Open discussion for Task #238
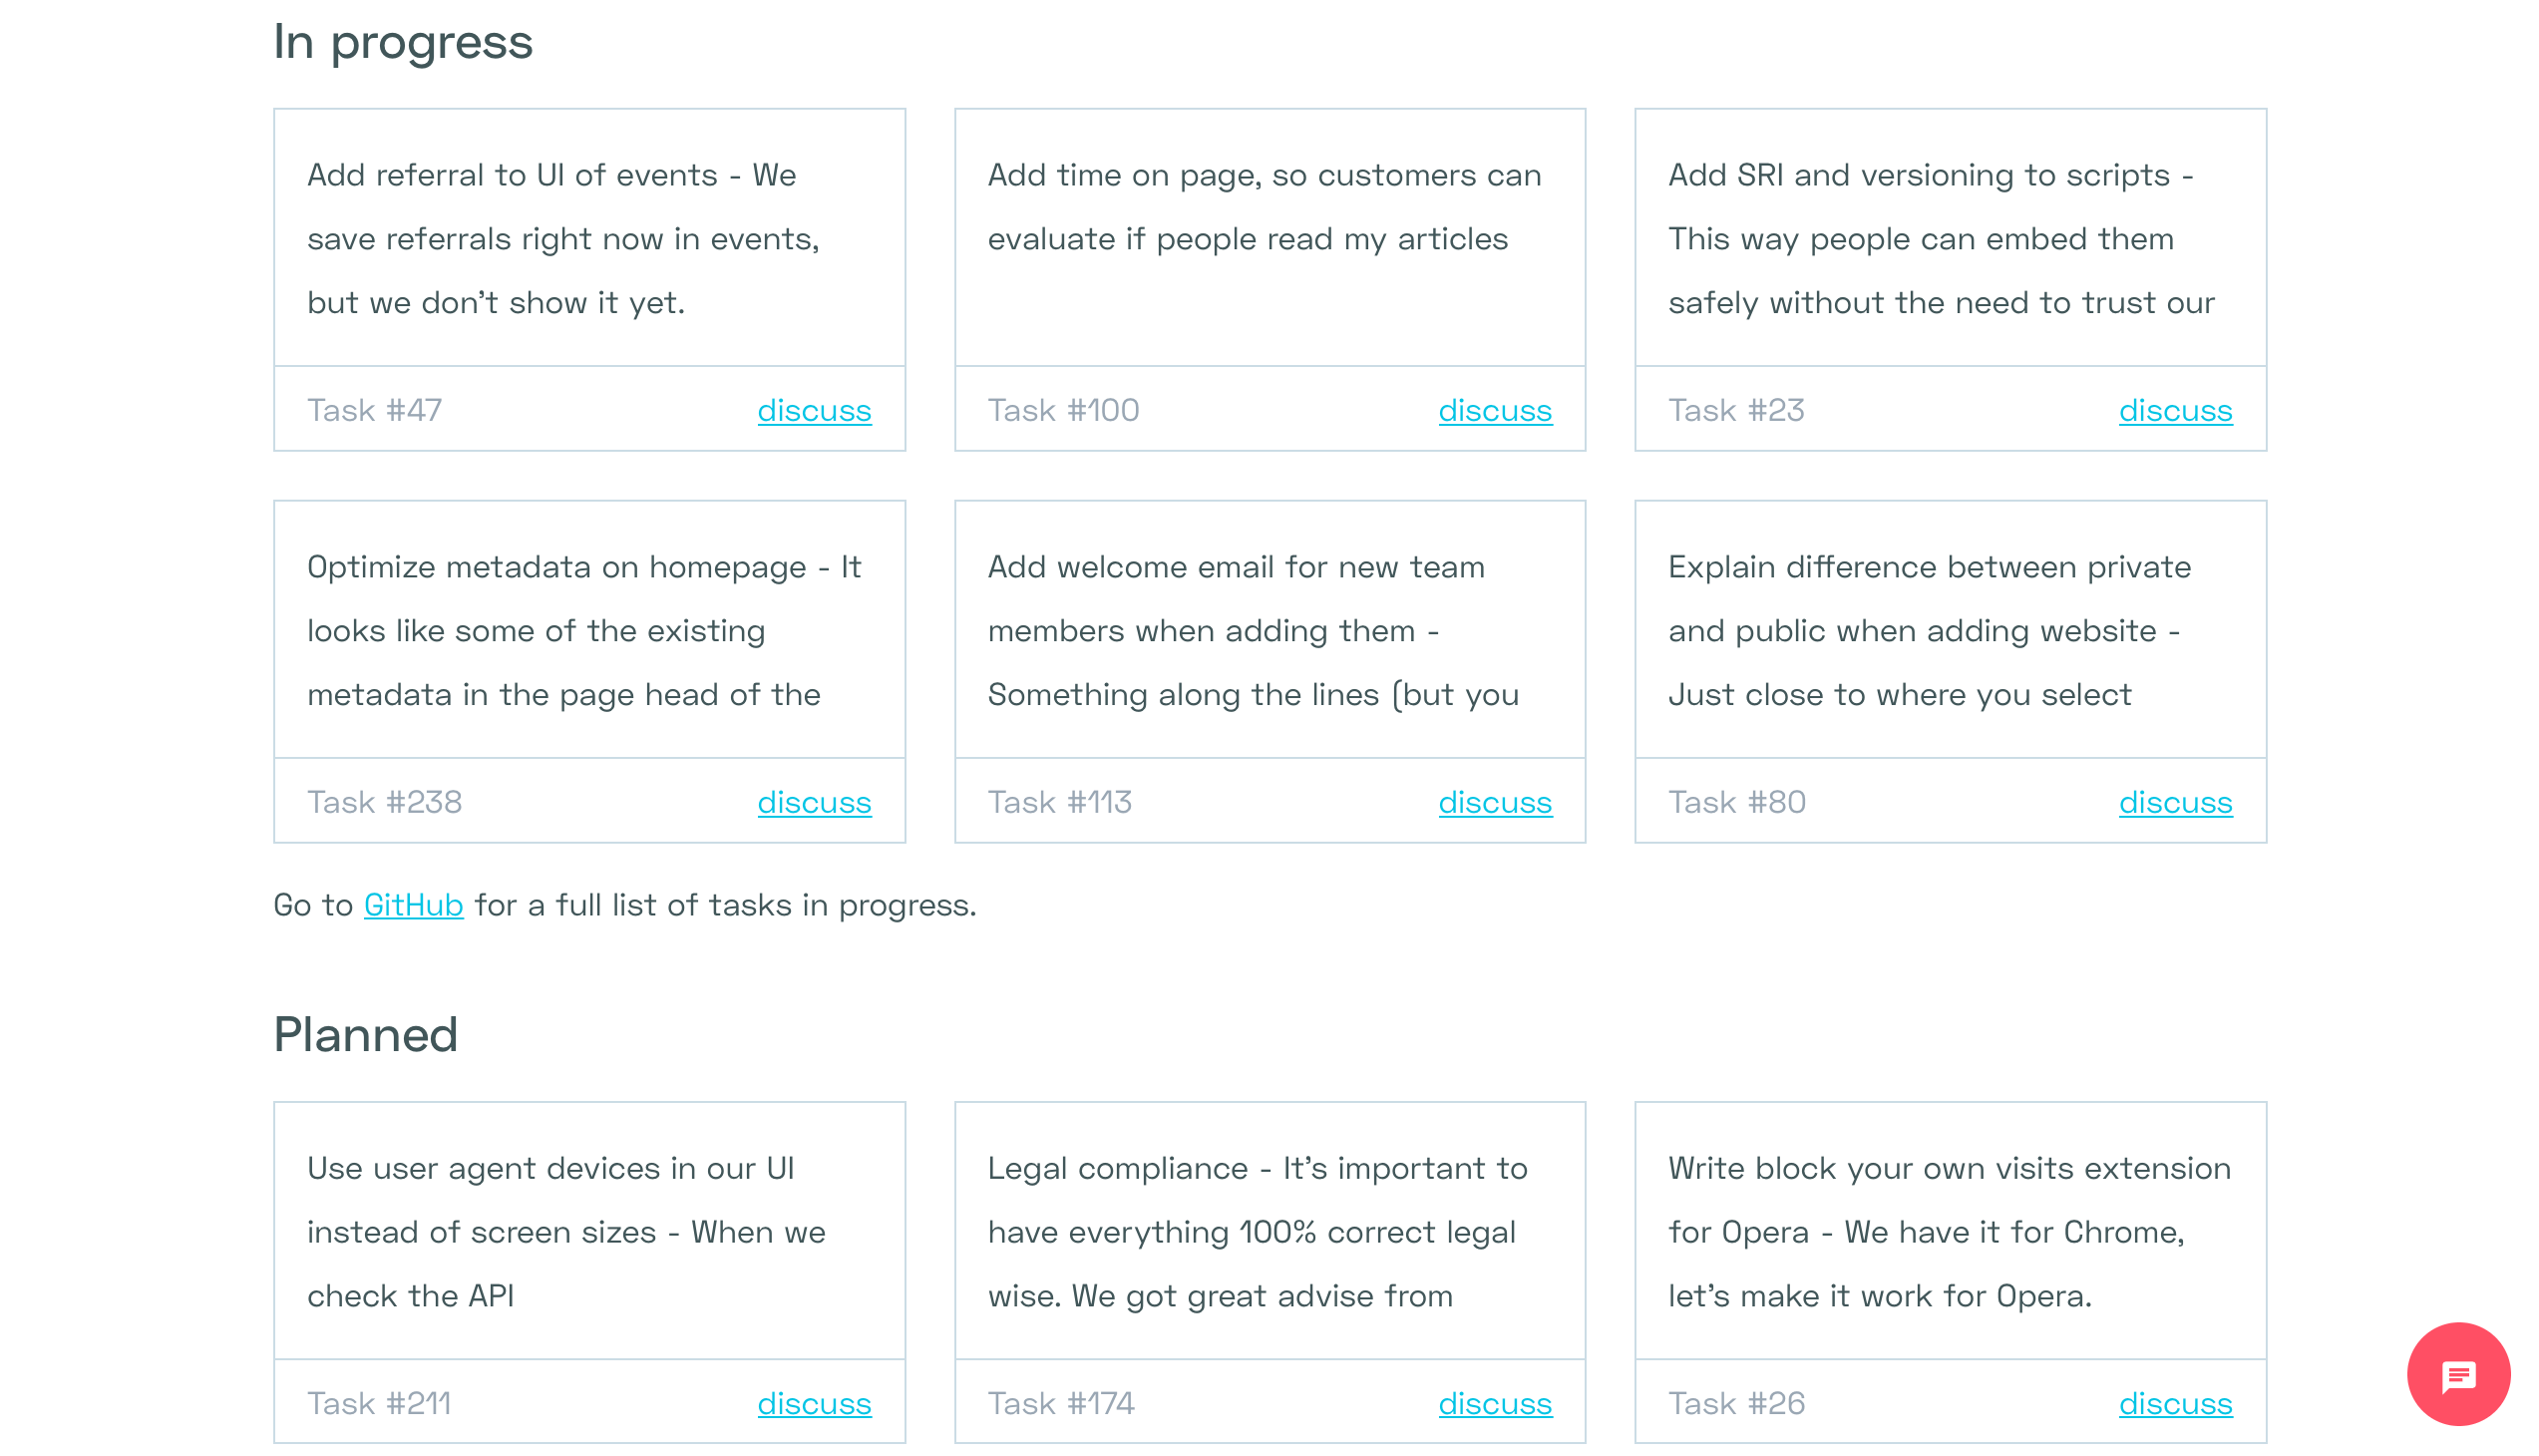 click(x=814, y=802)
